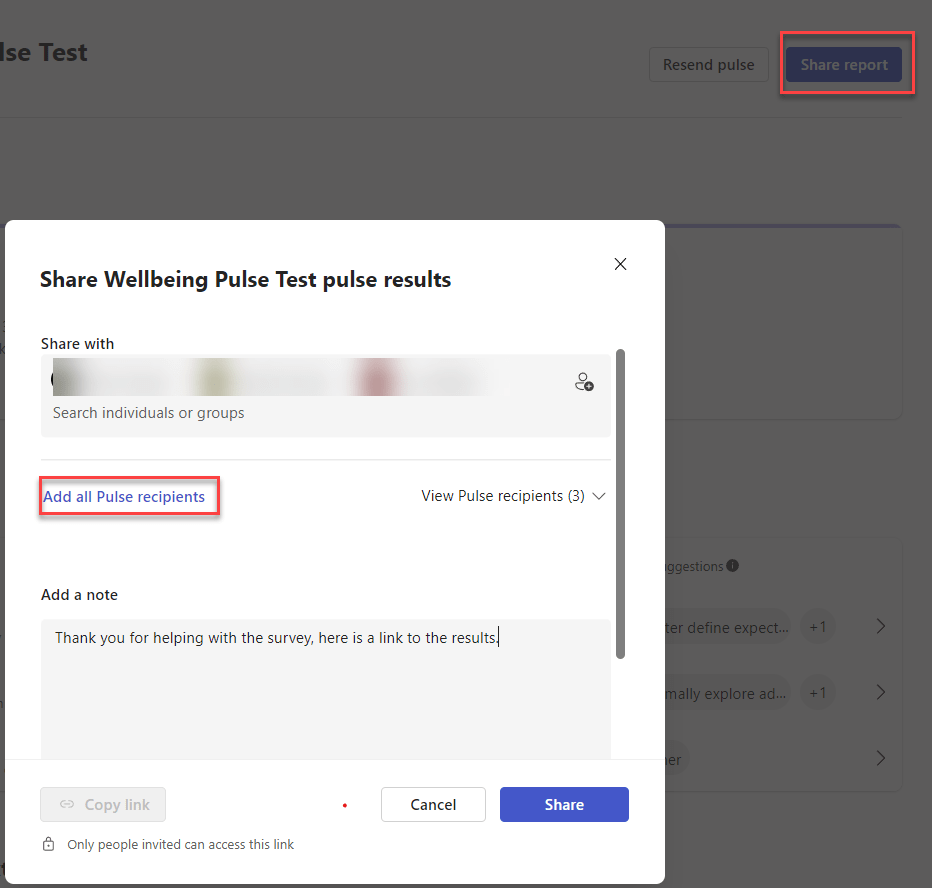Click the add people icon in Share with field
The height and width of the screenshot is (888, 932).
pos(585,382)
